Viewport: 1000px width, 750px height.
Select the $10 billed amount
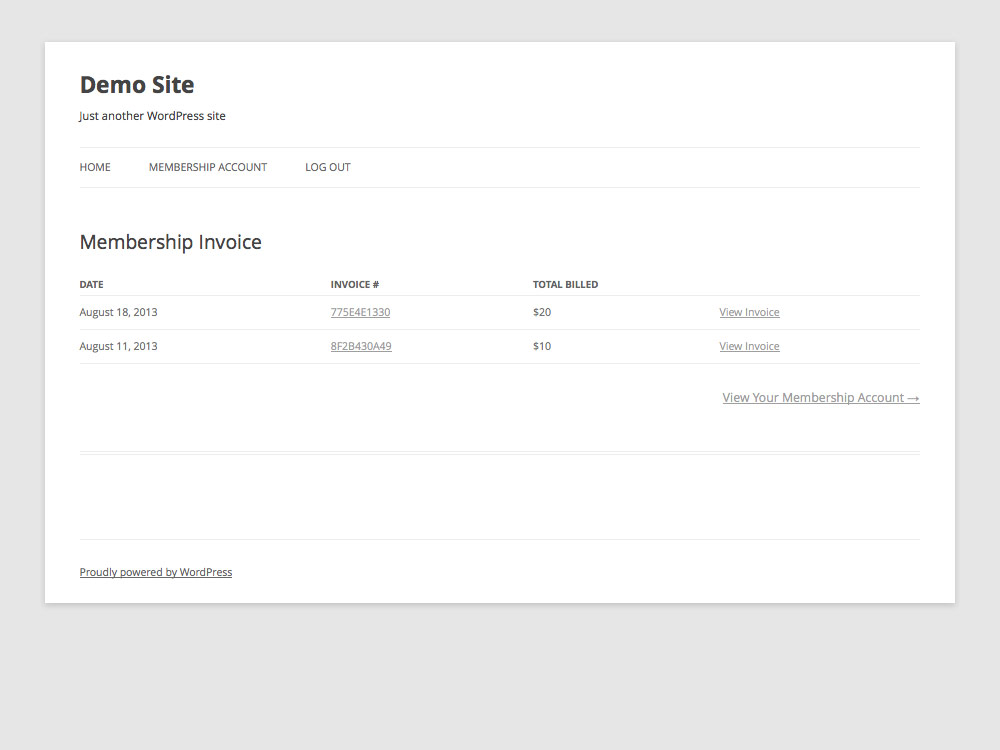coord(542,346)
